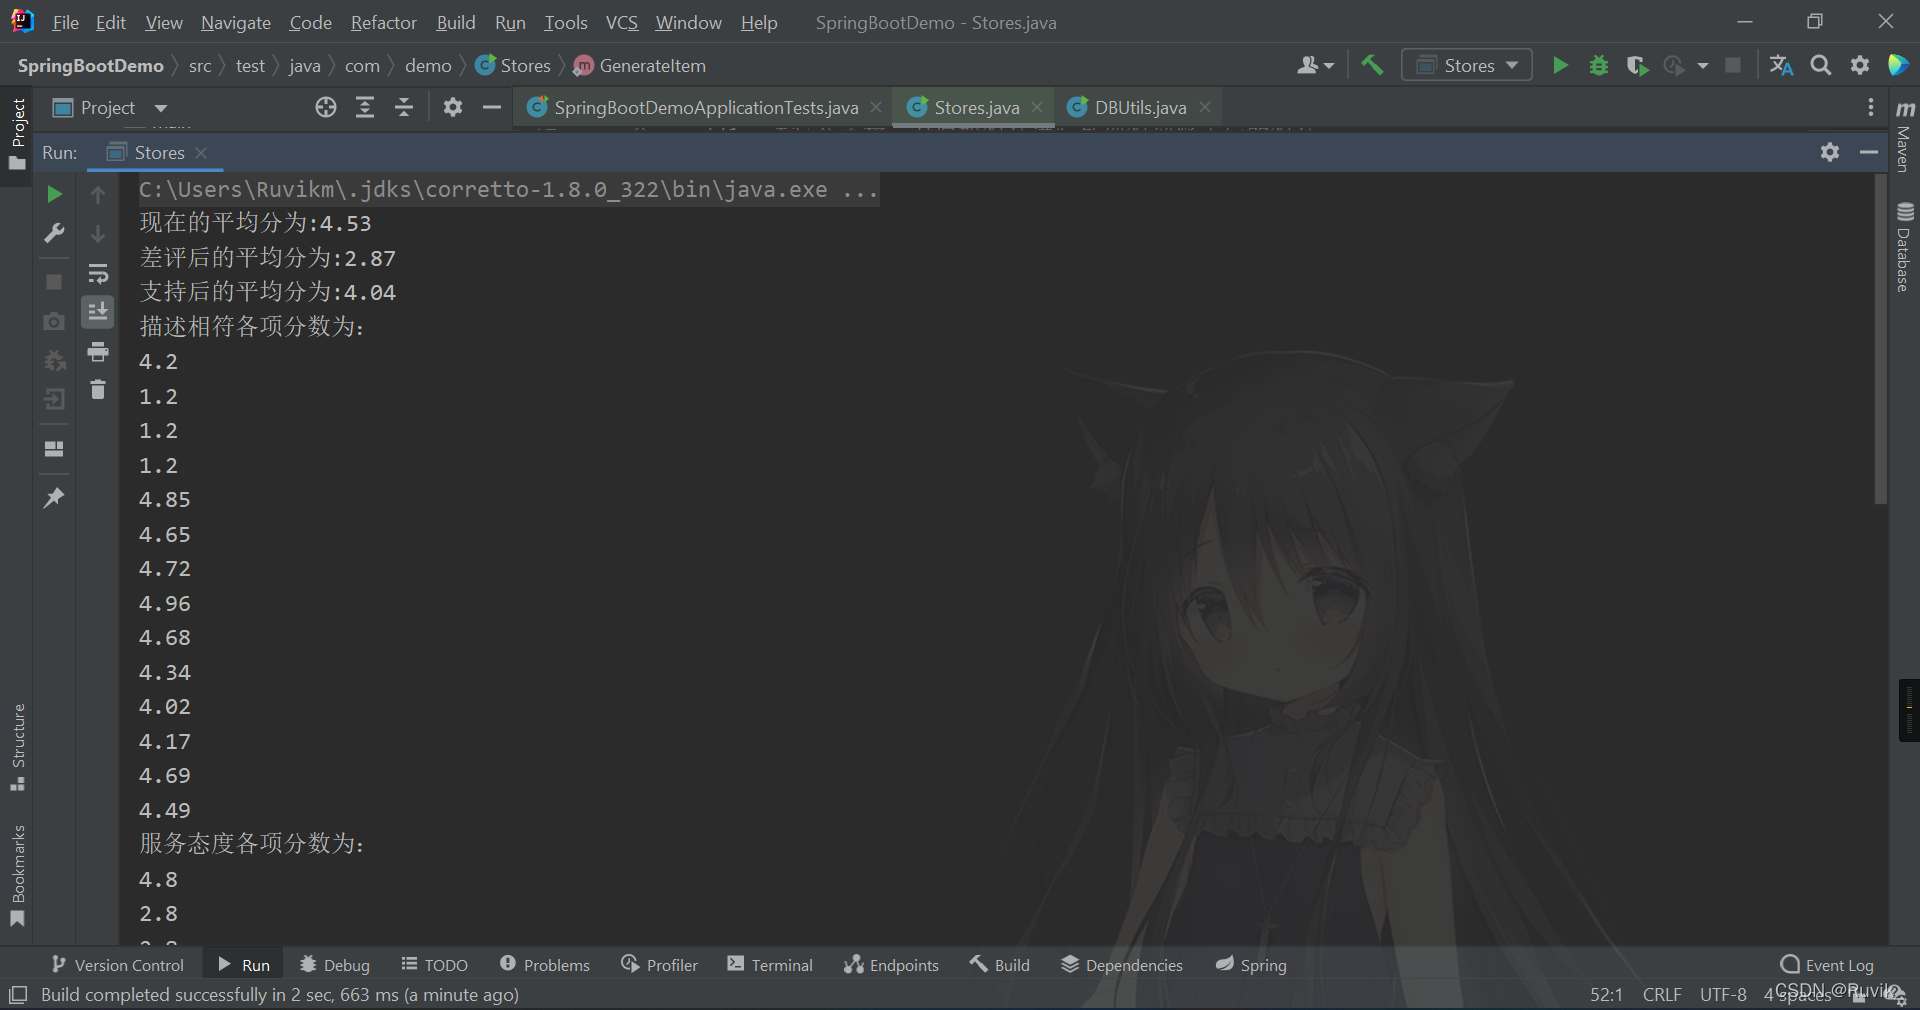The width and height of the screenshot is (1920, 1010).
Task: Open the Tools menu
Action: [565, 22]
